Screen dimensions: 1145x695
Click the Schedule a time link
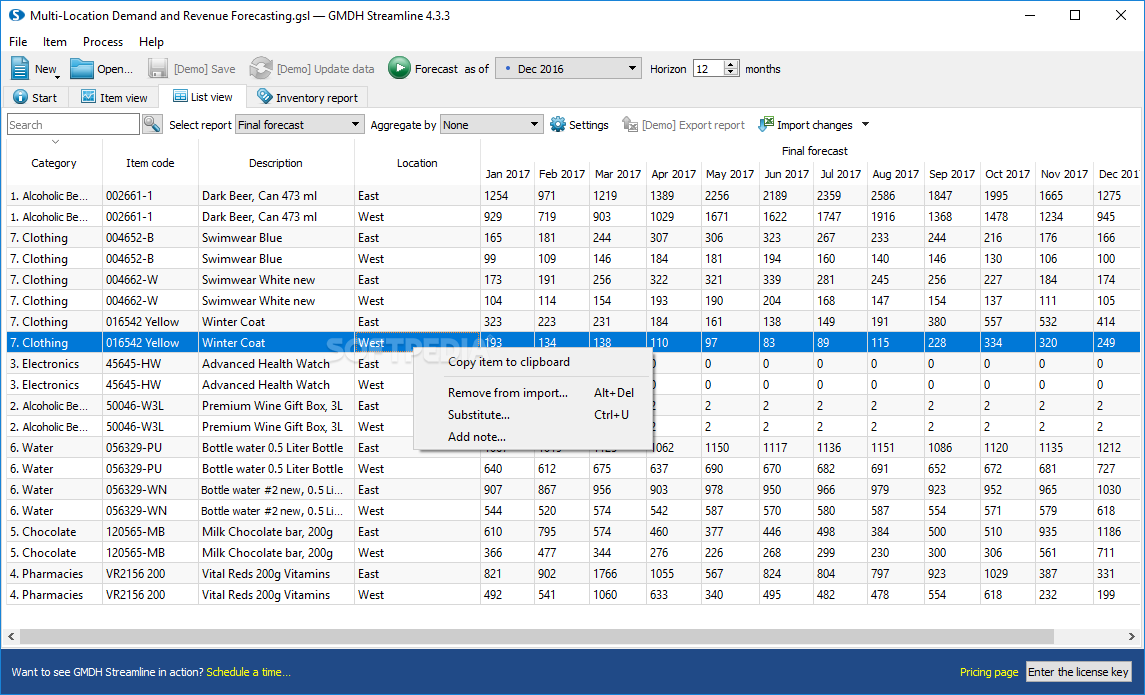click(x=248, y=672)
